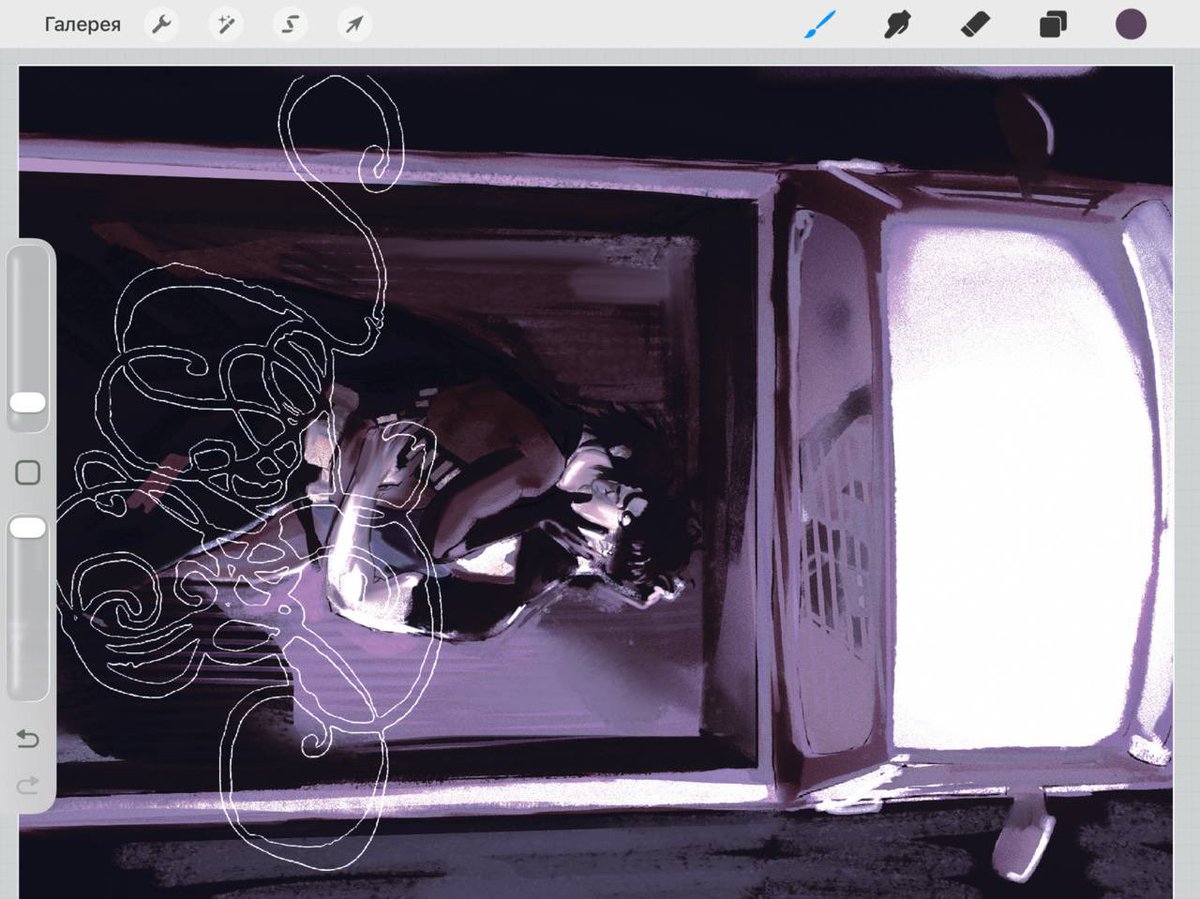1200x899 pixels.
Task: Open the Gallery via "Галерея"
Action: coord(82,25)
